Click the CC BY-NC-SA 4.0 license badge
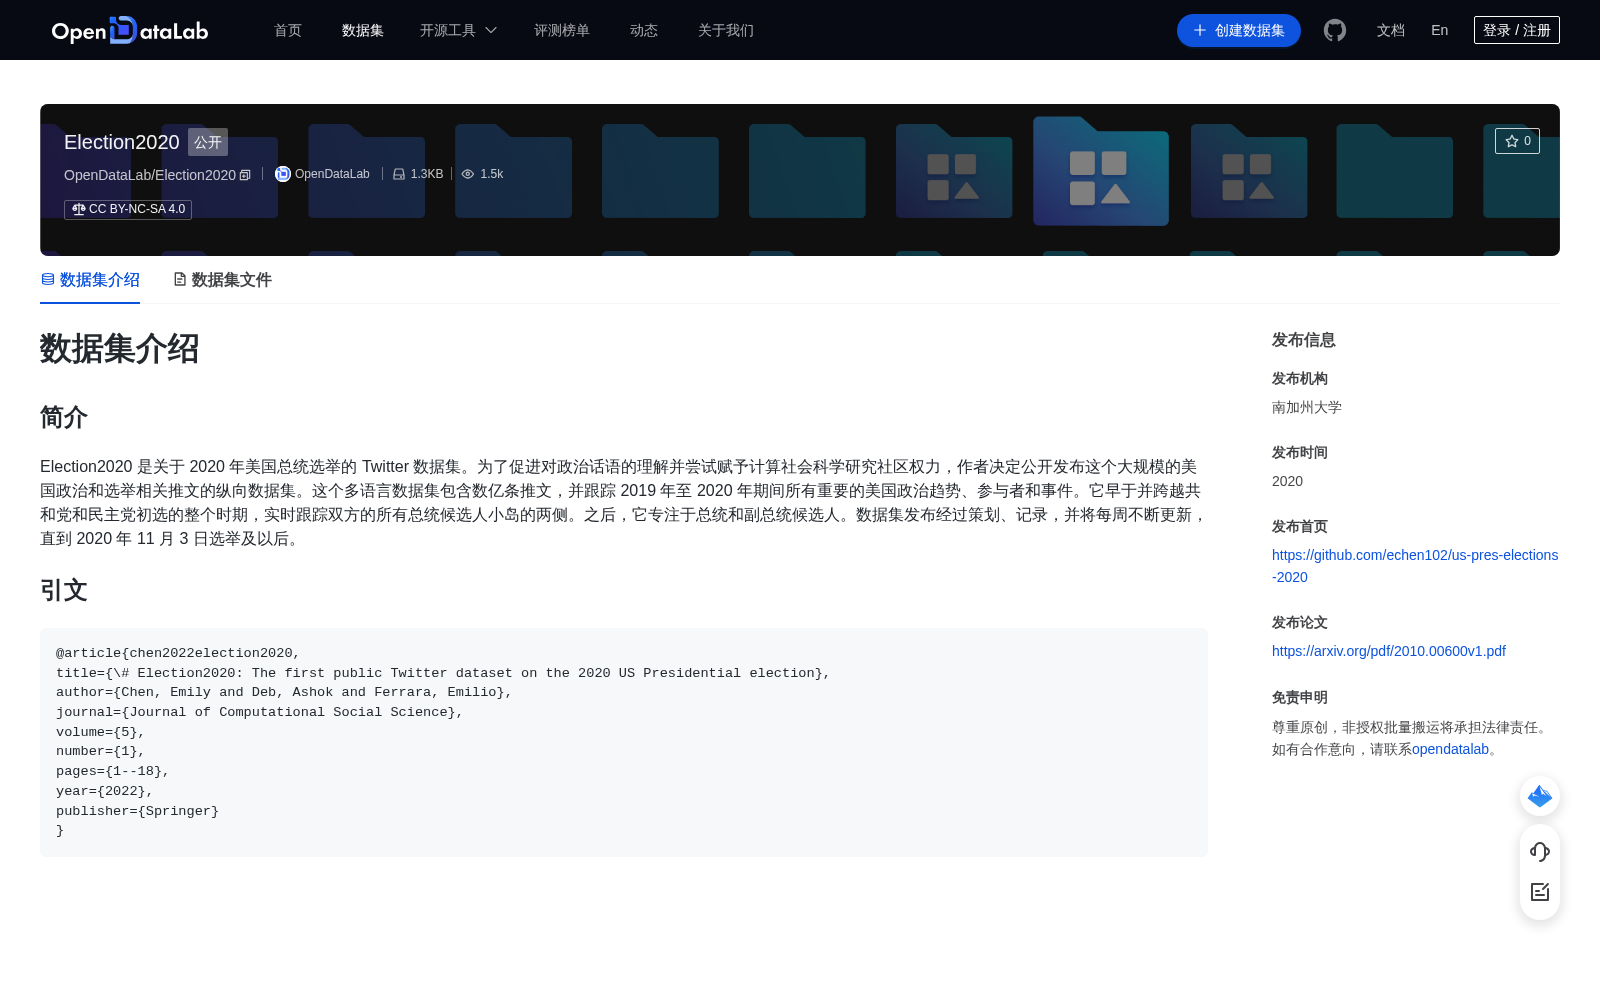This screenshot has width=1600, height=1000. point(128,209)
